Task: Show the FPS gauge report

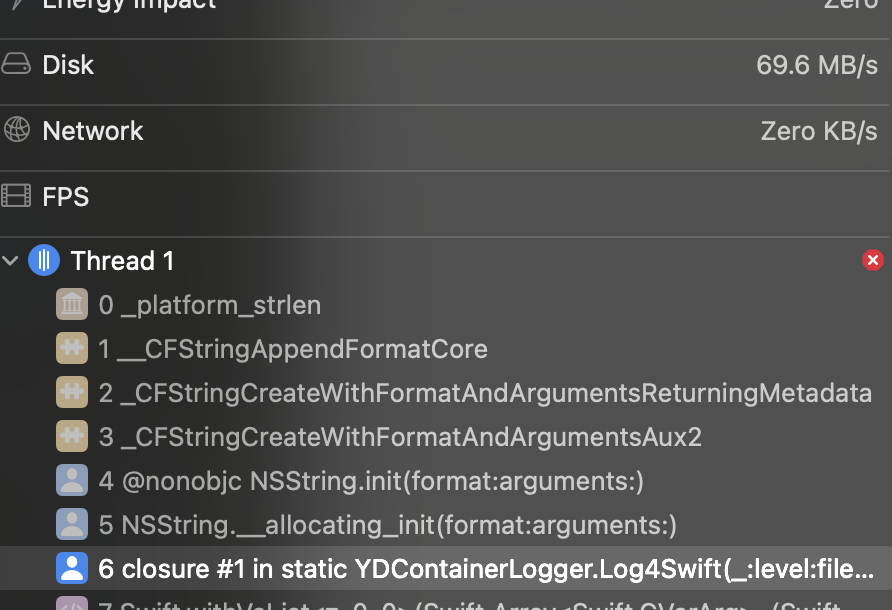Action: [x=445, y=197]
